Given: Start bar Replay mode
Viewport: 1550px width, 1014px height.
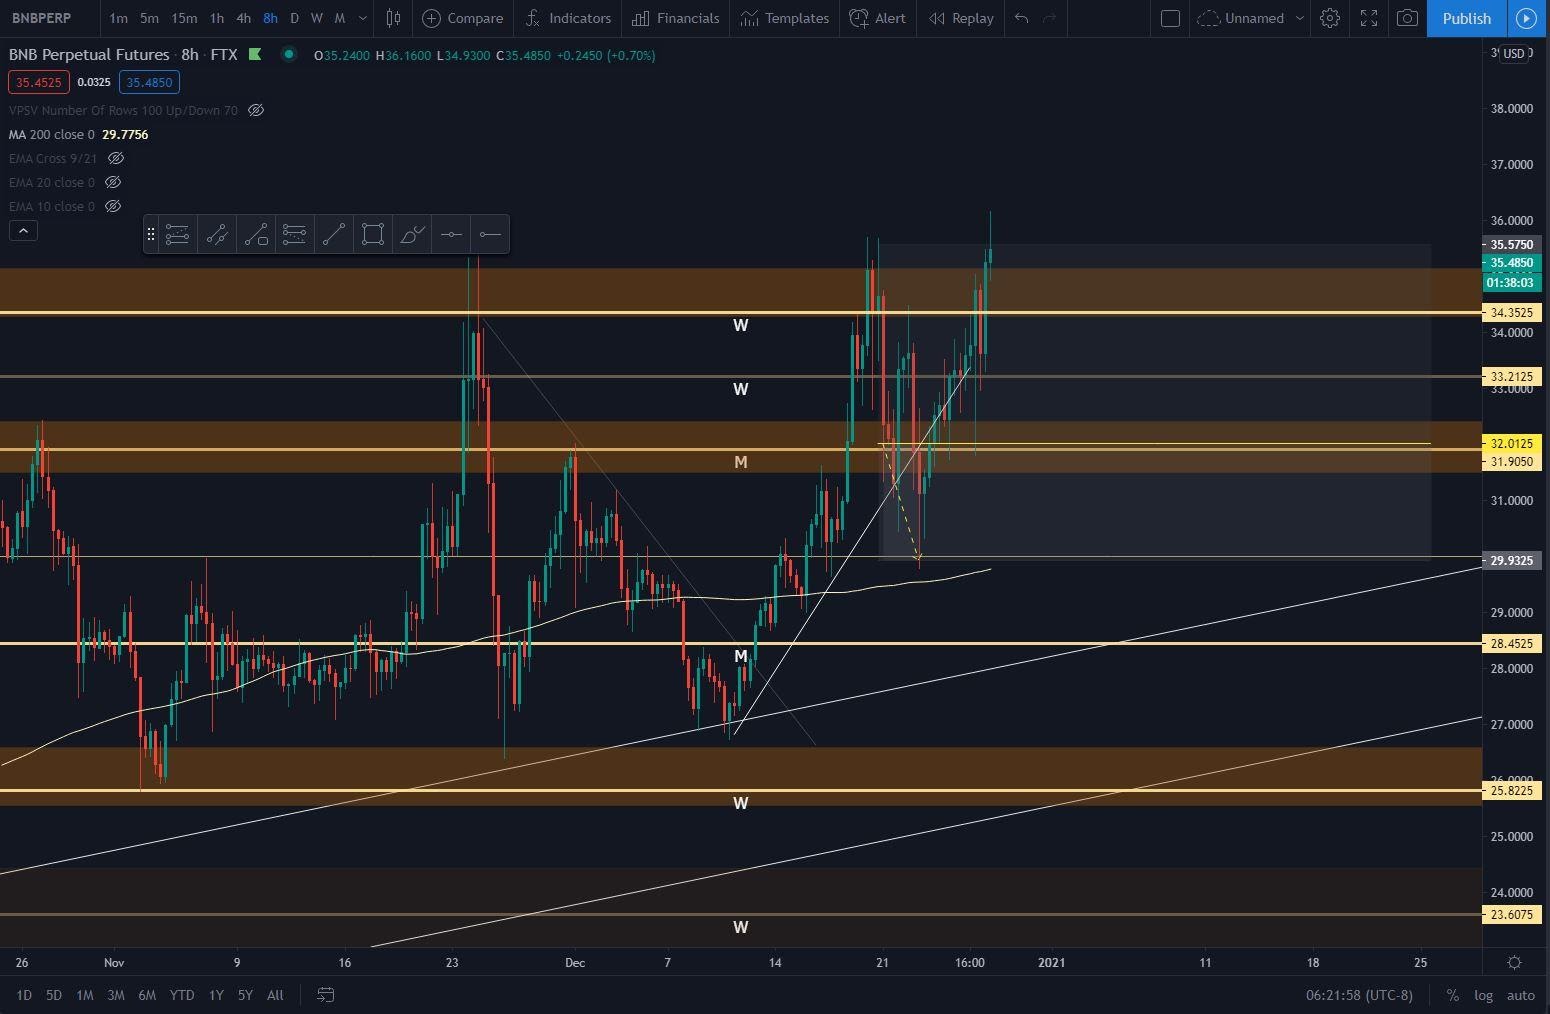Looking at the screenshot, I should (x=961, y=18).
